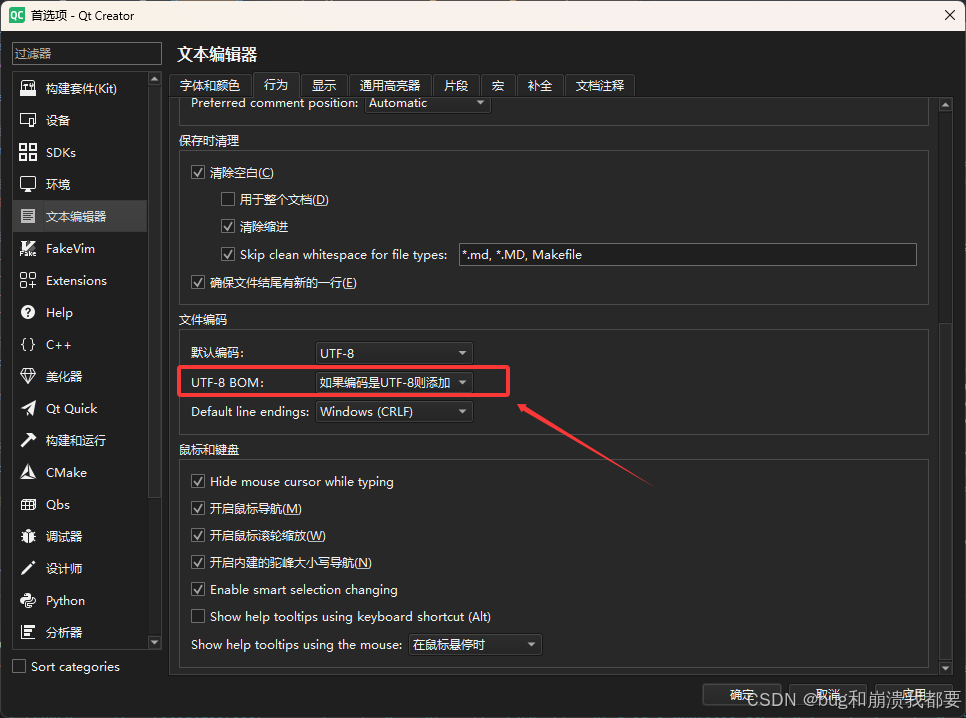Enable 用于整个文档(D) checkbox
966x718 pixels.
click(x=228, y=199)
